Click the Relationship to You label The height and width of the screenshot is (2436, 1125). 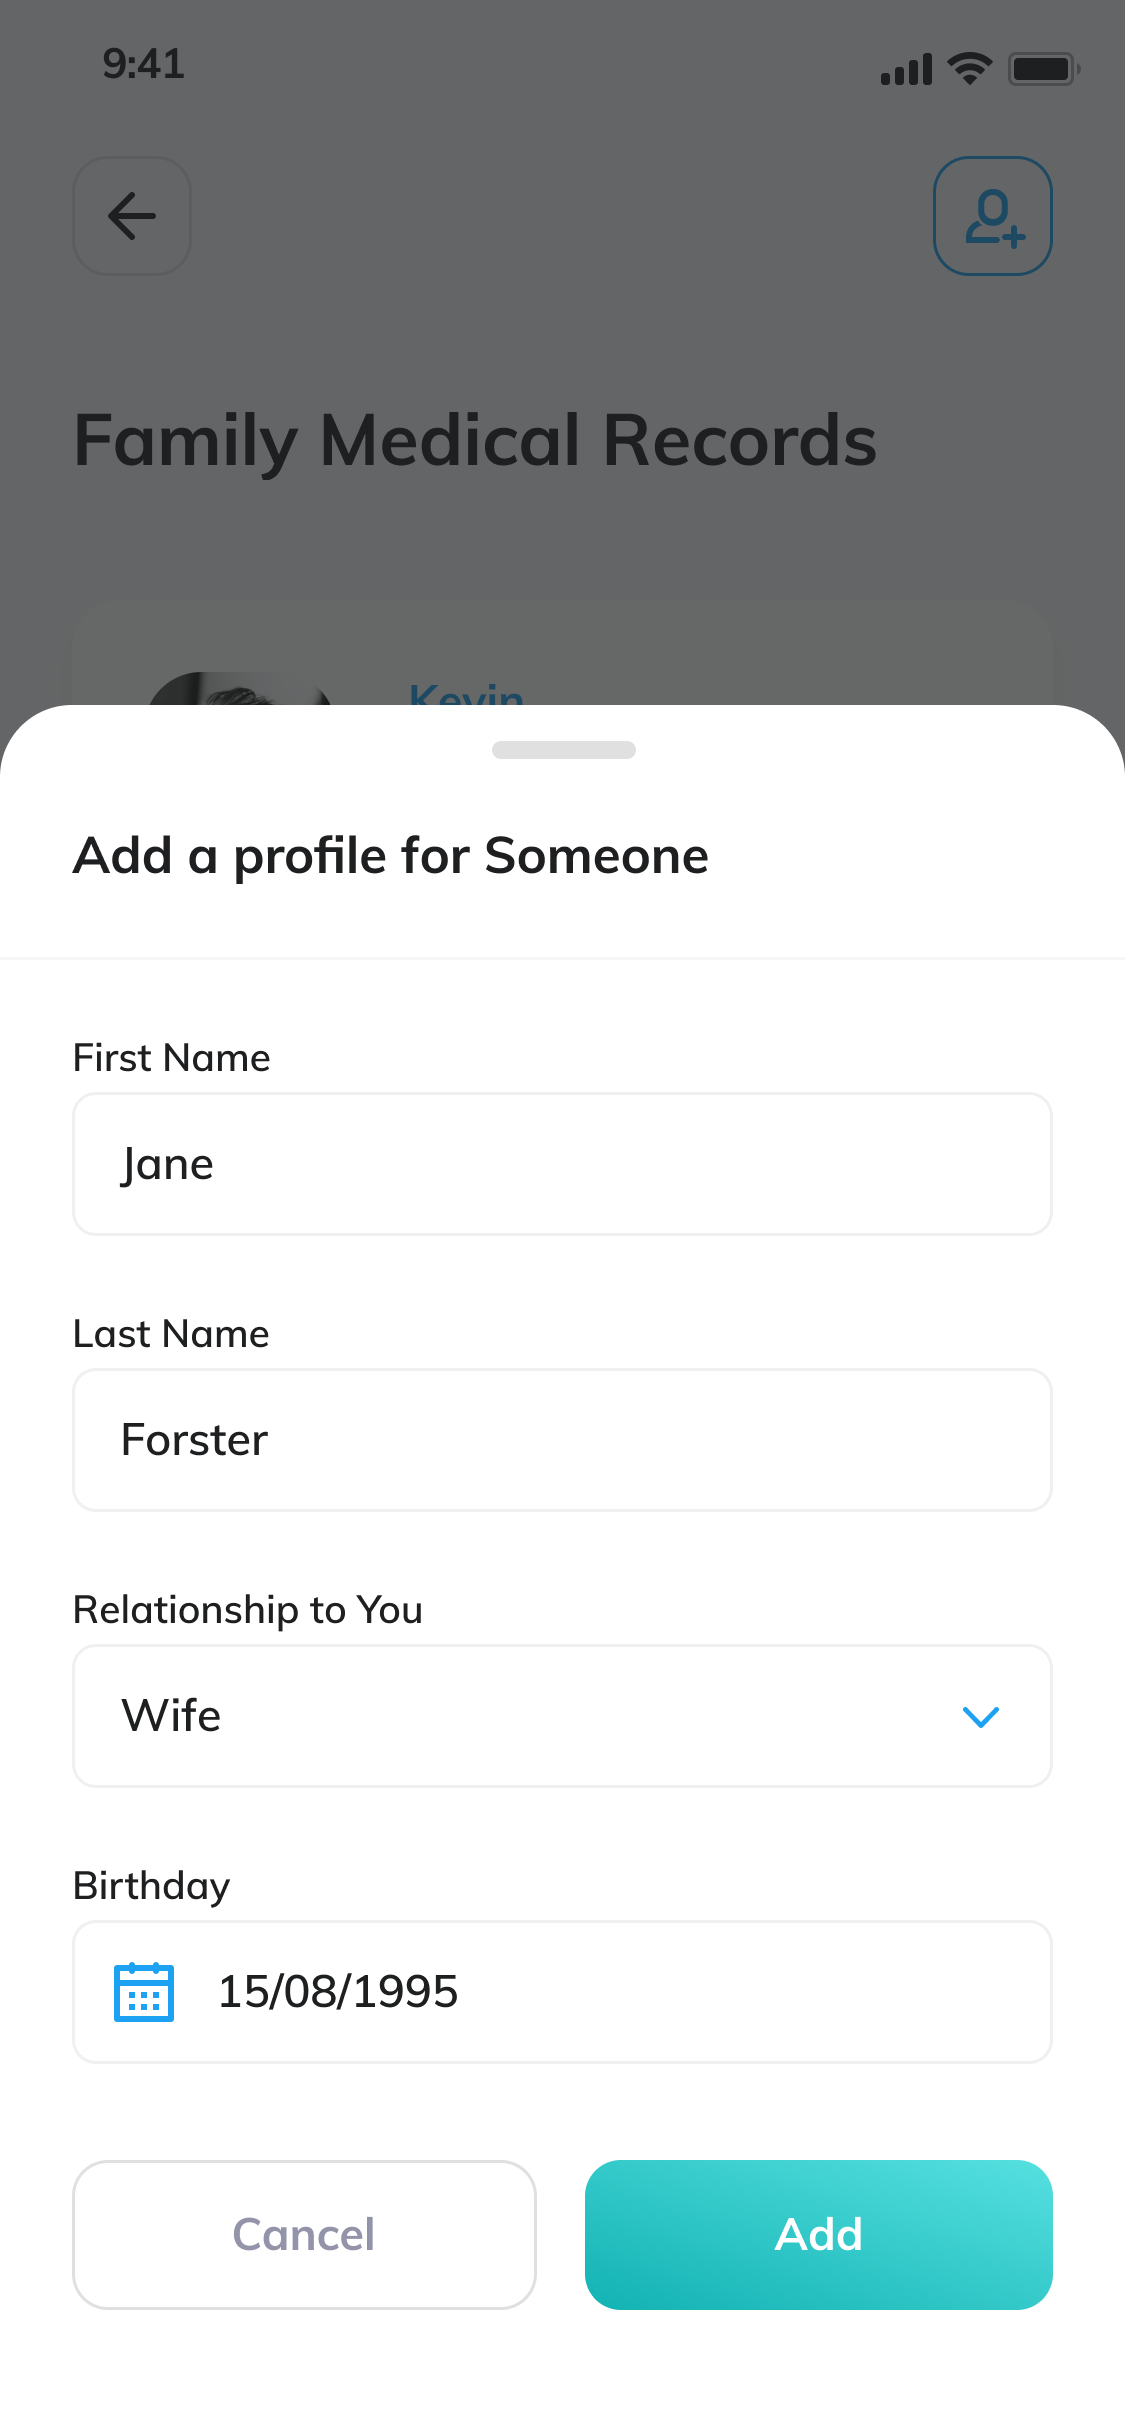coord(248,1610)
